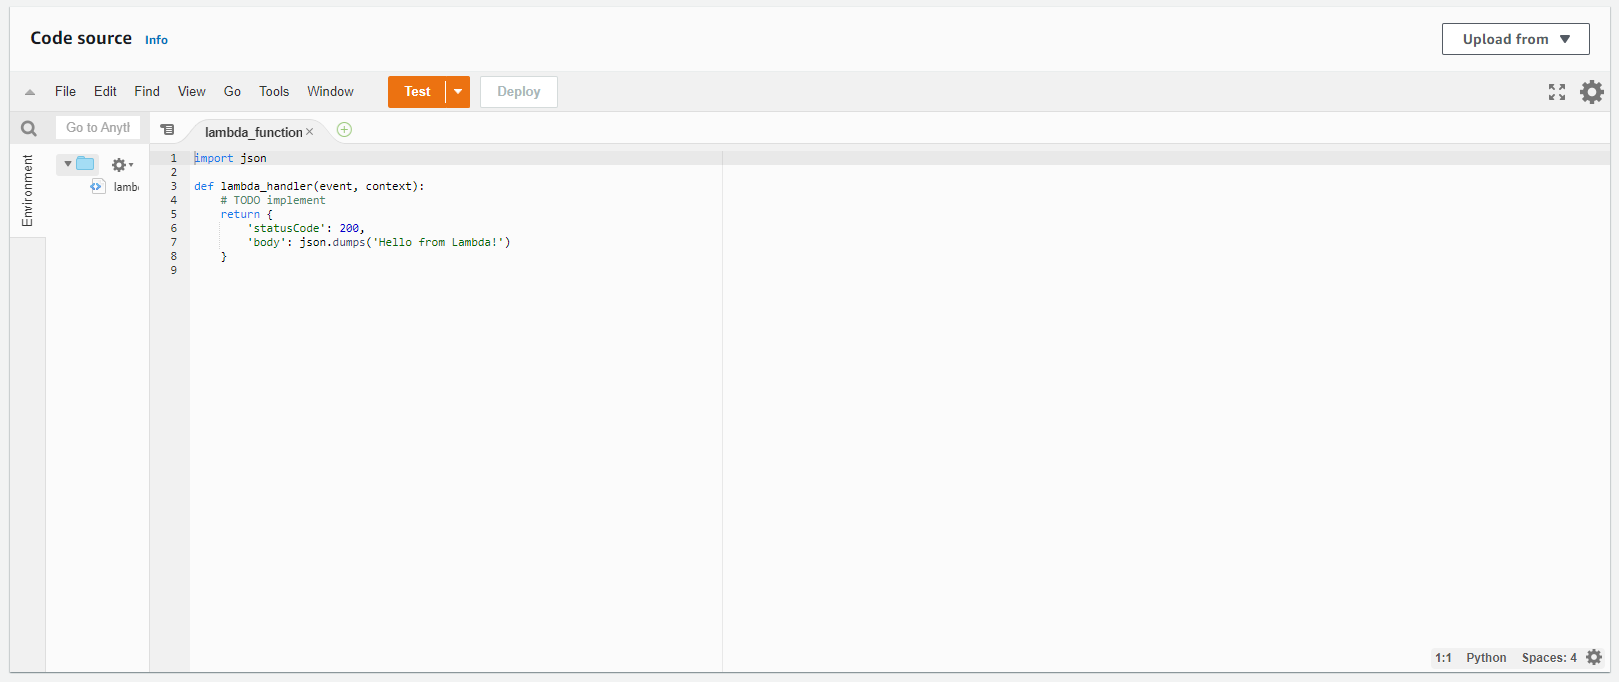The height and width of the screenshot is (682, 1619).
Task: Open new tab with plus icon
Action: coord(344,130)
